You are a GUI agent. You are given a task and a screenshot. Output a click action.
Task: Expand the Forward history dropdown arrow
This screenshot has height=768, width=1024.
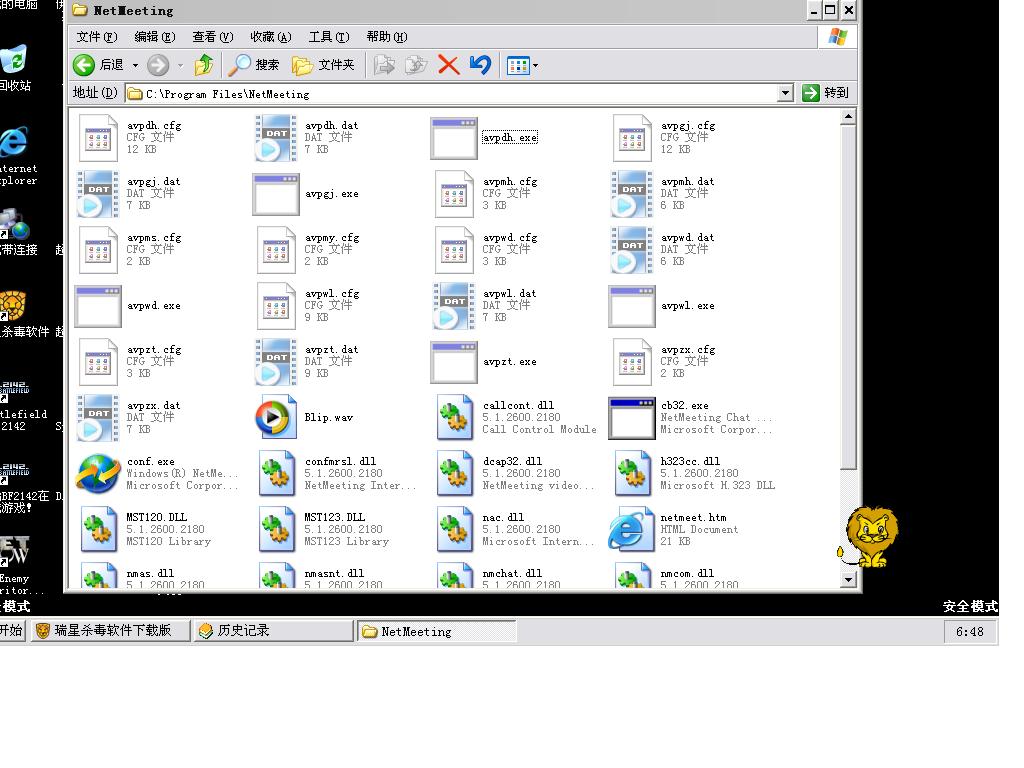pos(180,65)
